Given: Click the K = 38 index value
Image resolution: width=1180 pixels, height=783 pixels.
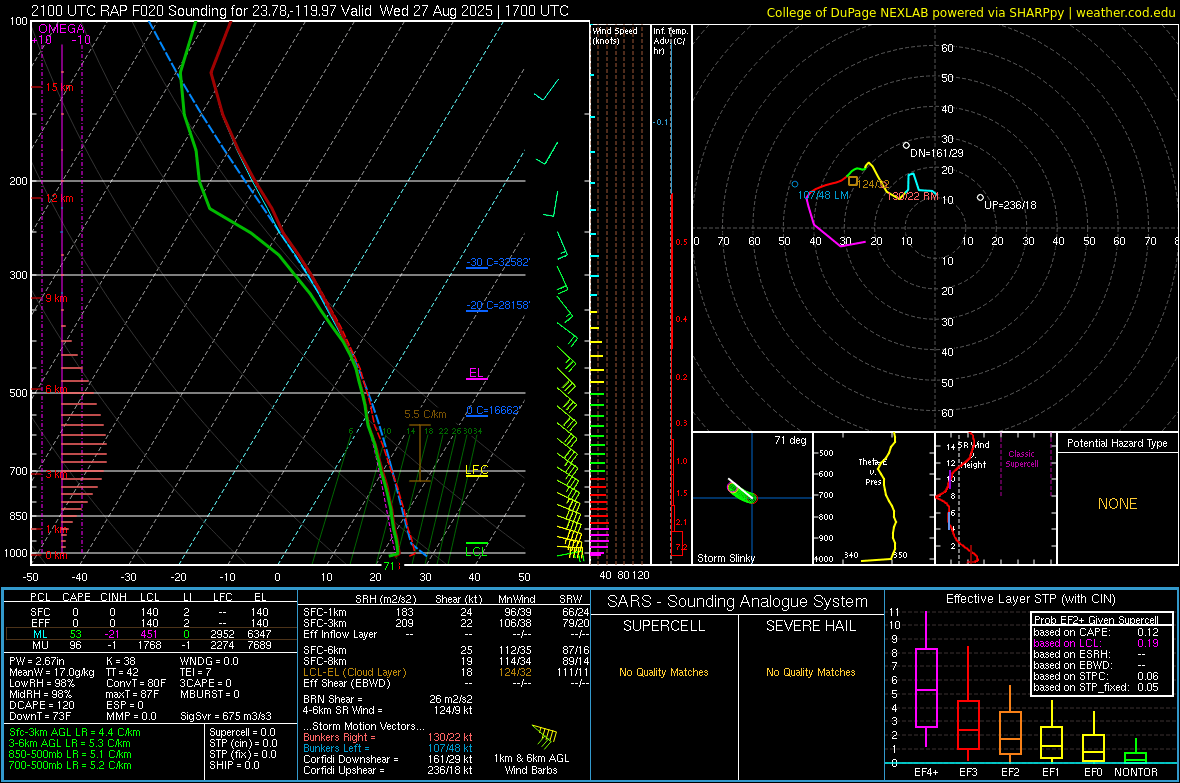Looking at the screenshot, I should [x=121, y=661].
